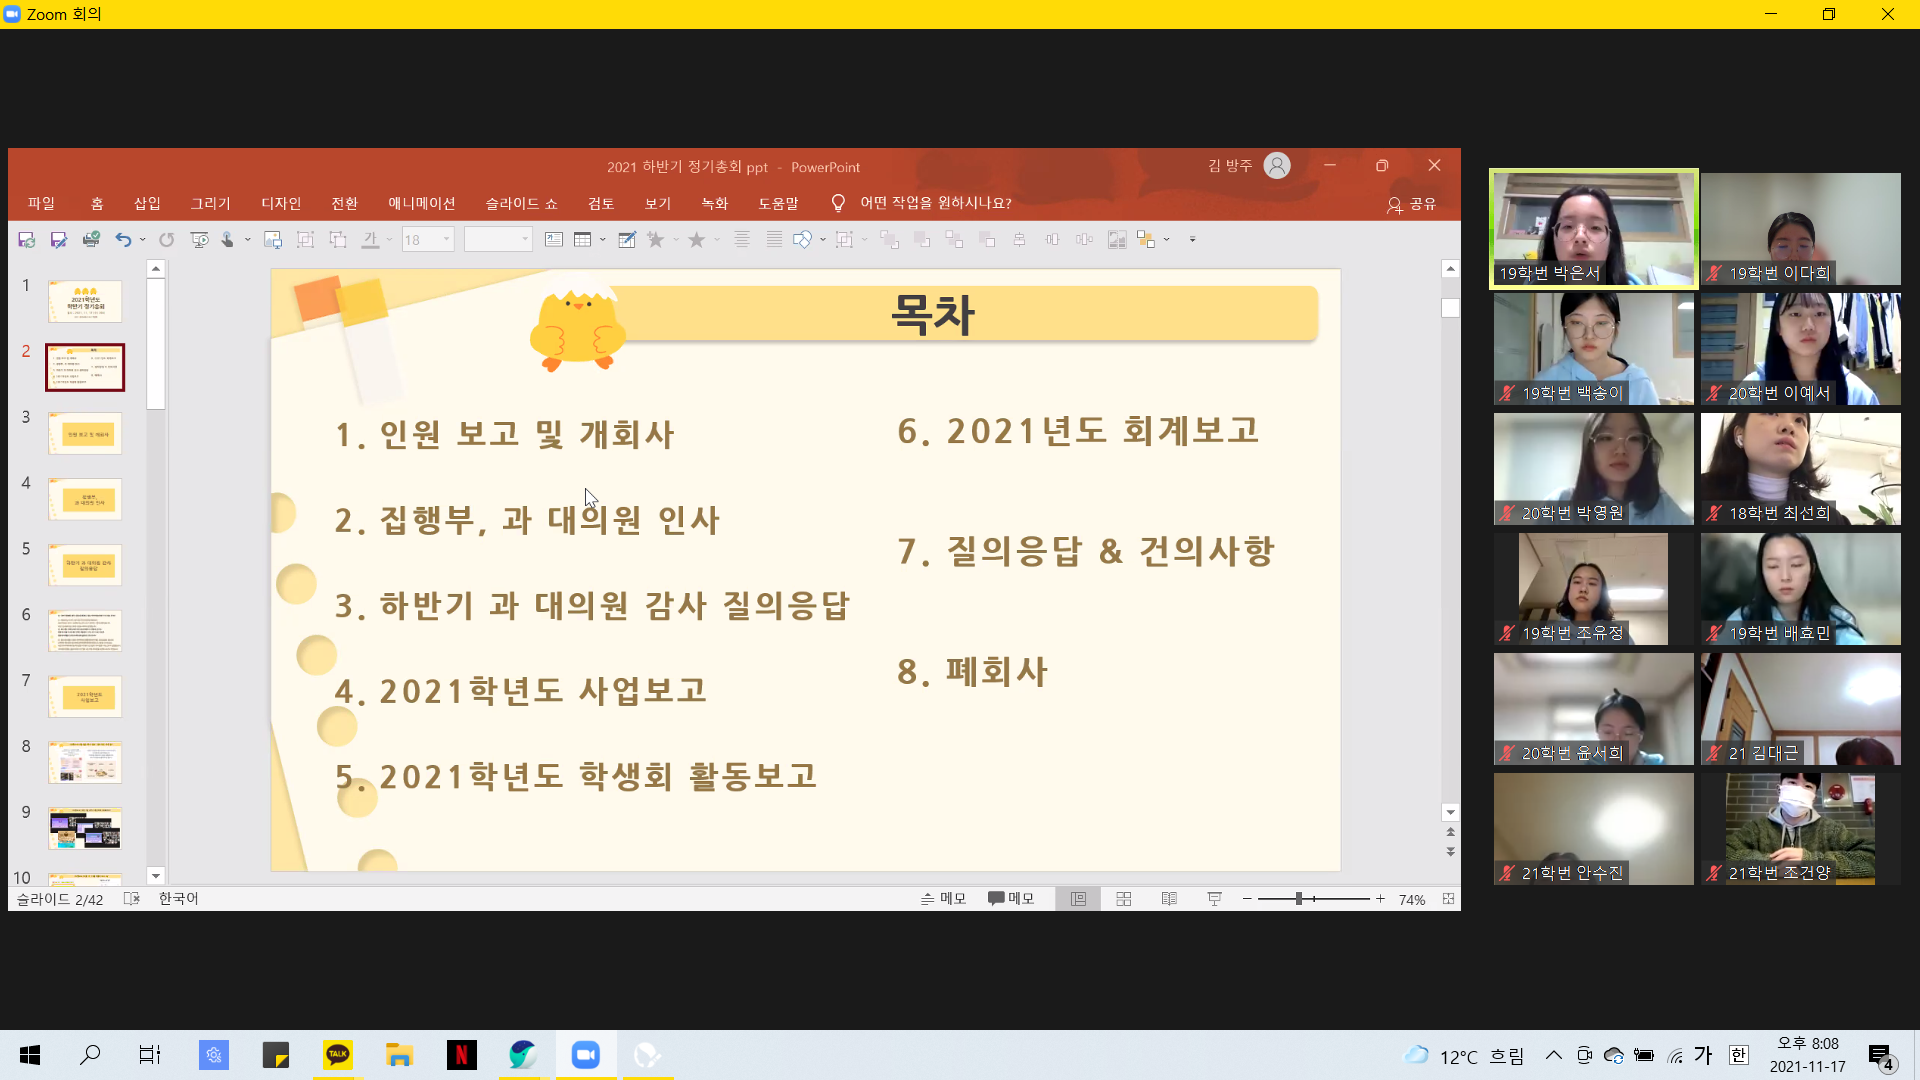Open the 디자인 ribbon tab
This screenshot has width=1920, height=1080.
tap(281, 203)
